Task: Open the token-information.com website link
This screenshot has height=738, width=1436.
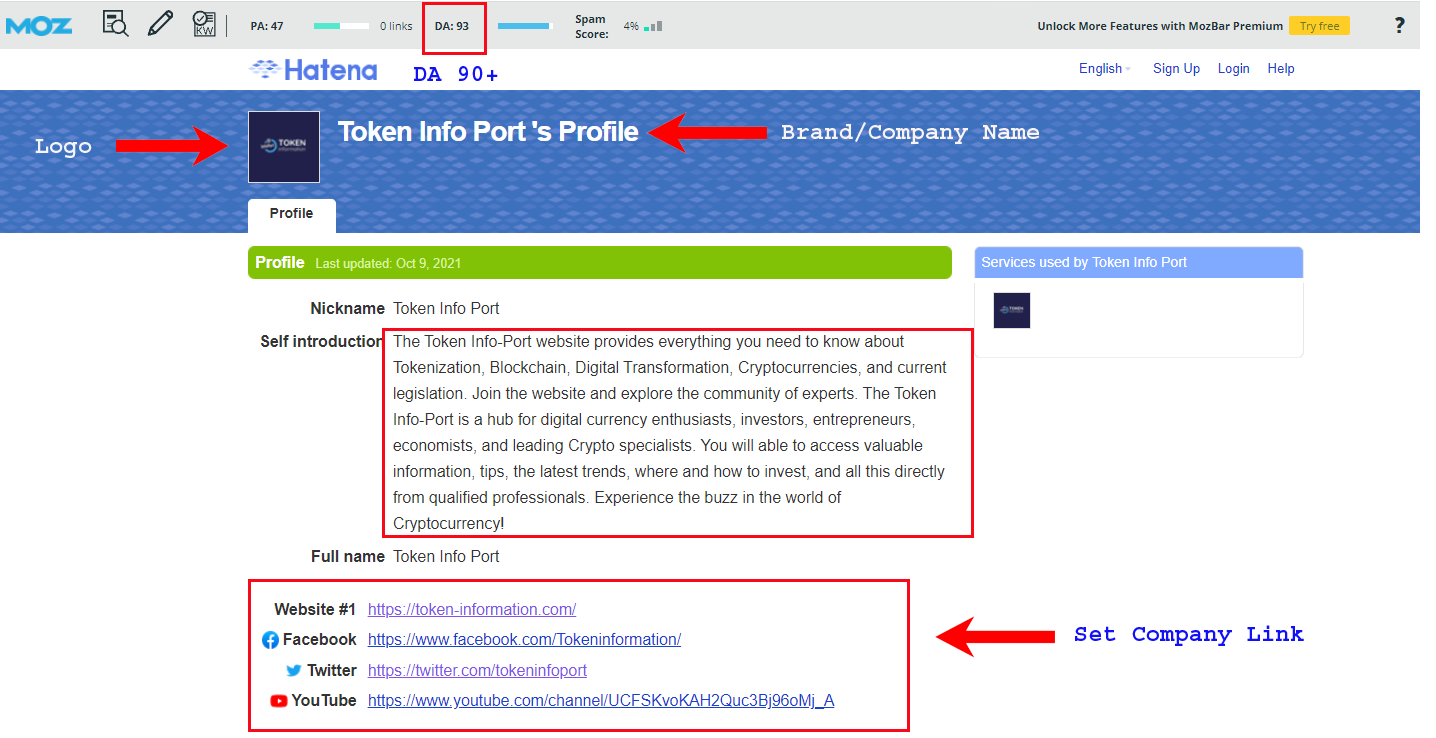Action: [471, 609]
